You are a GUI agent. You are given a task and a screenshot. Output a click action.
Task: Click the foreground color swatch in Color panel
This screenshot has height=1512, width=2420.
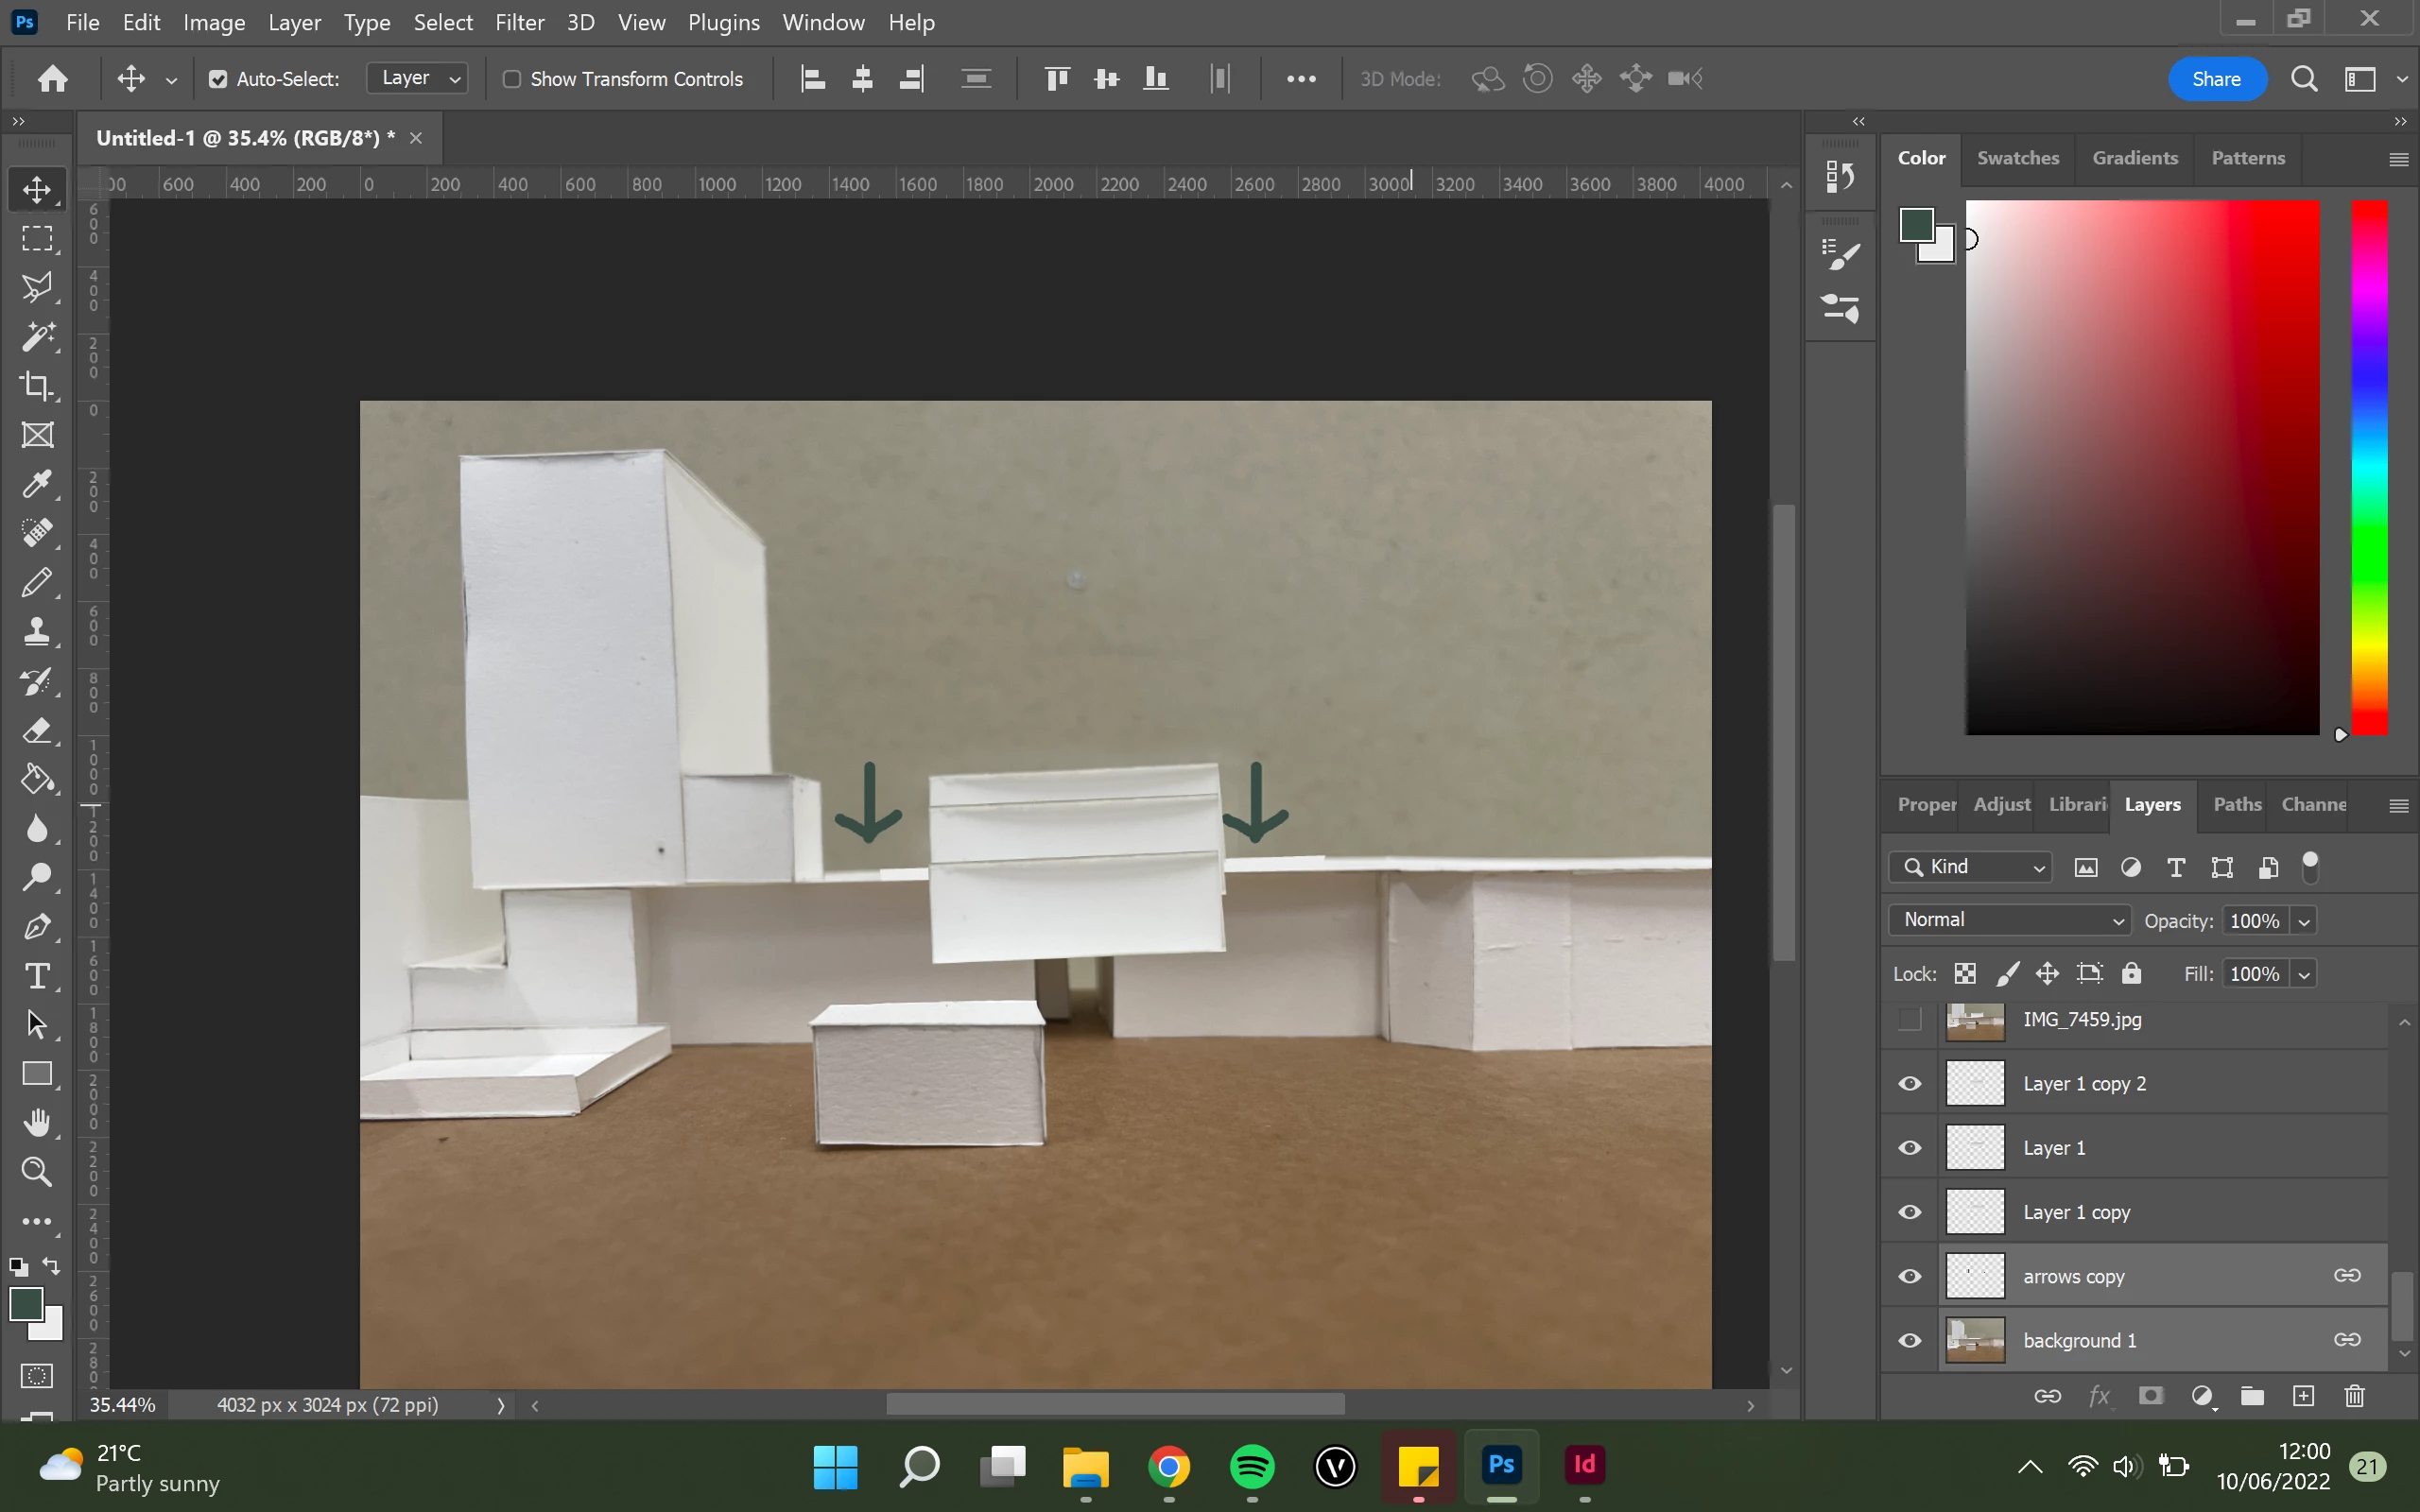point(1915,225)
